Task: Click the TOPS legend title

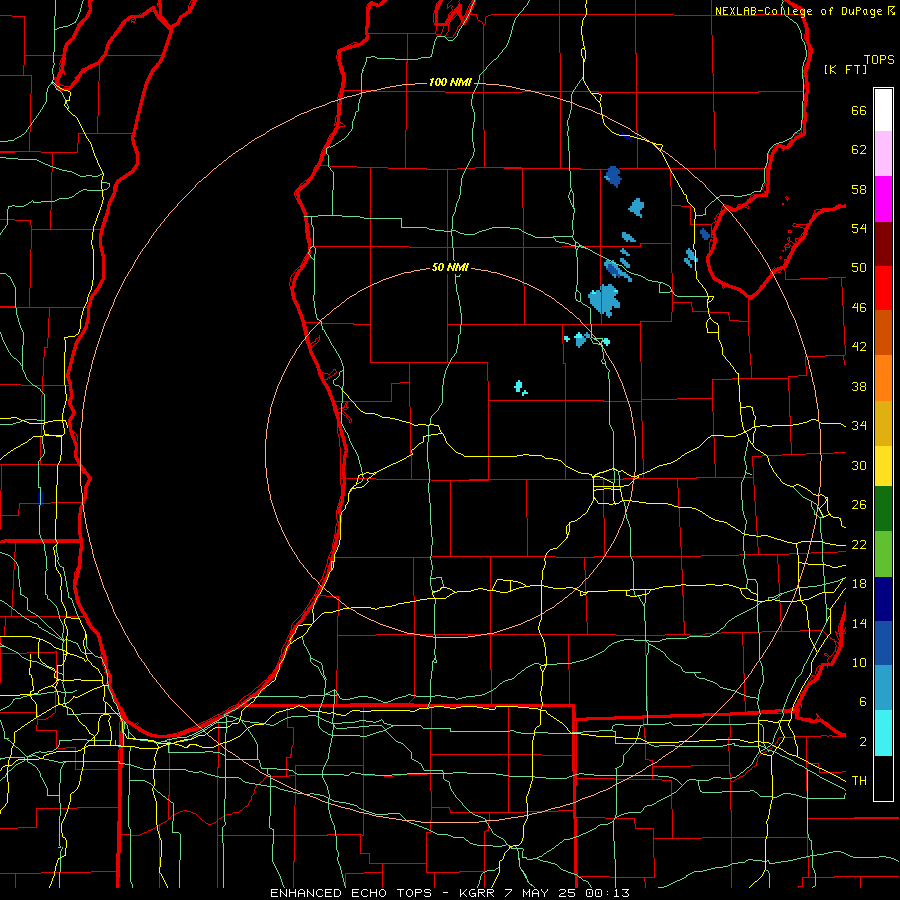Action: [879, 60]
